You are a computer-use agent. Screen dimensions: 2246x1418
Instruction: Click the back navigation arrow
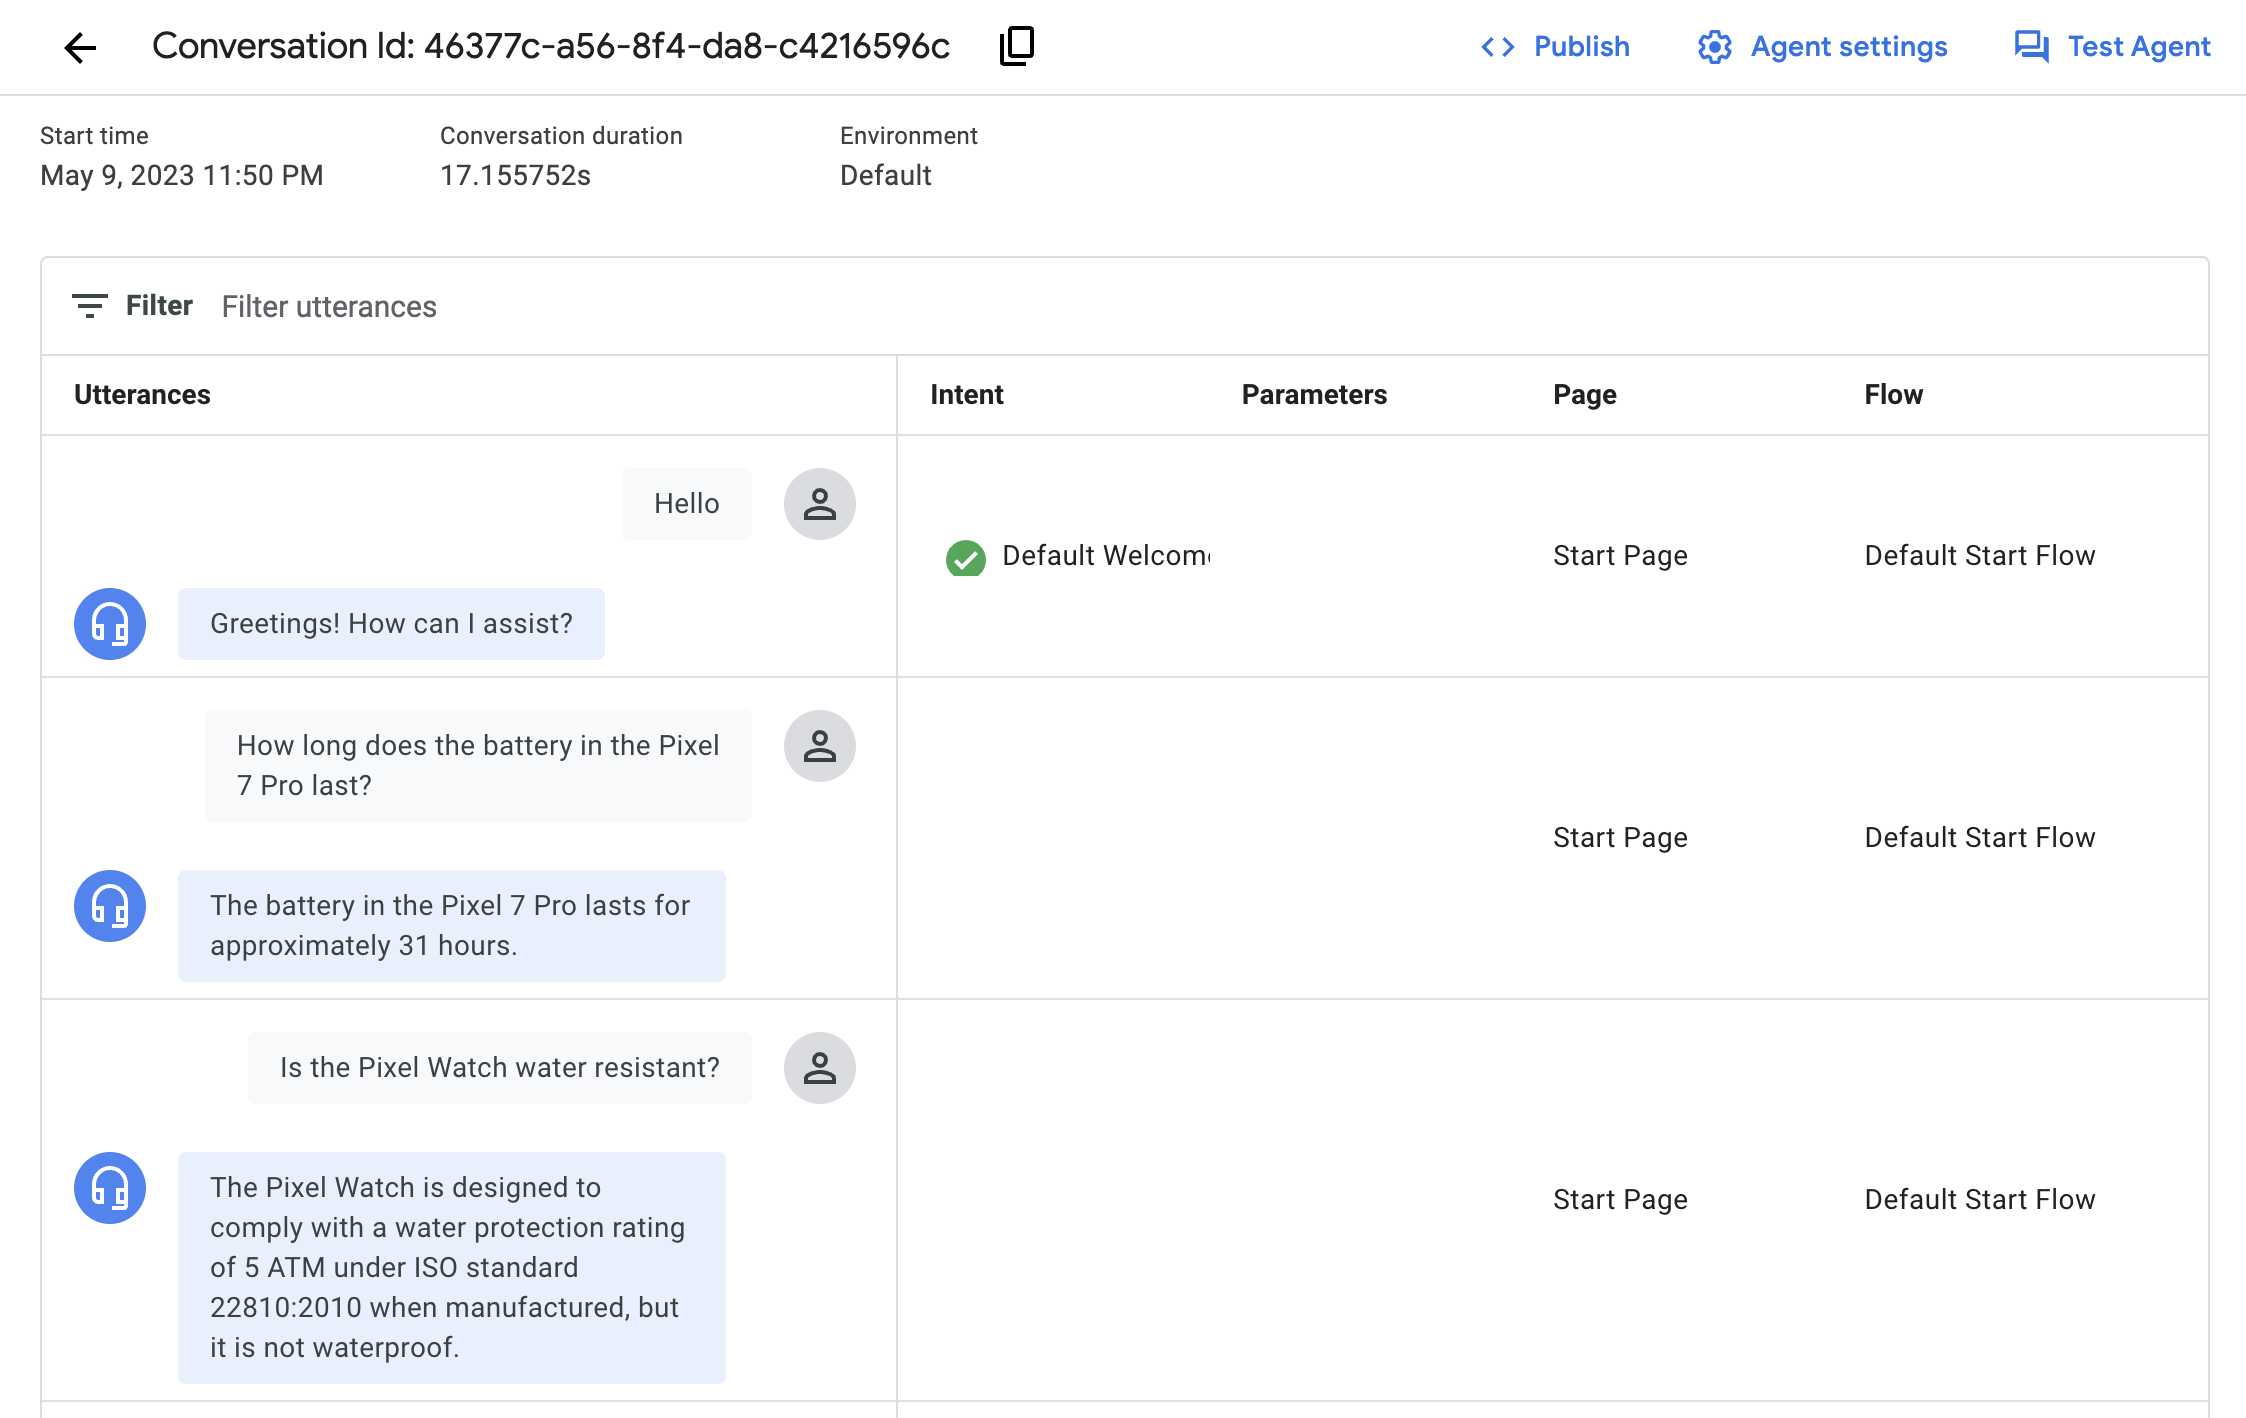pos(78,46)
